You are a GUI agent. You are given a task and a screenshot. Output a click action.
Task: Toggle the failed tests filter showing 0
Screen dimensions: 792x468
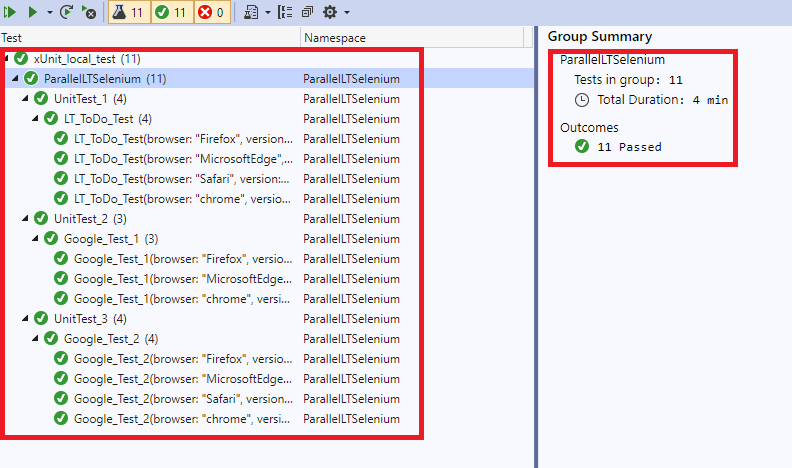pyautogui.click(x=212, y=12)
